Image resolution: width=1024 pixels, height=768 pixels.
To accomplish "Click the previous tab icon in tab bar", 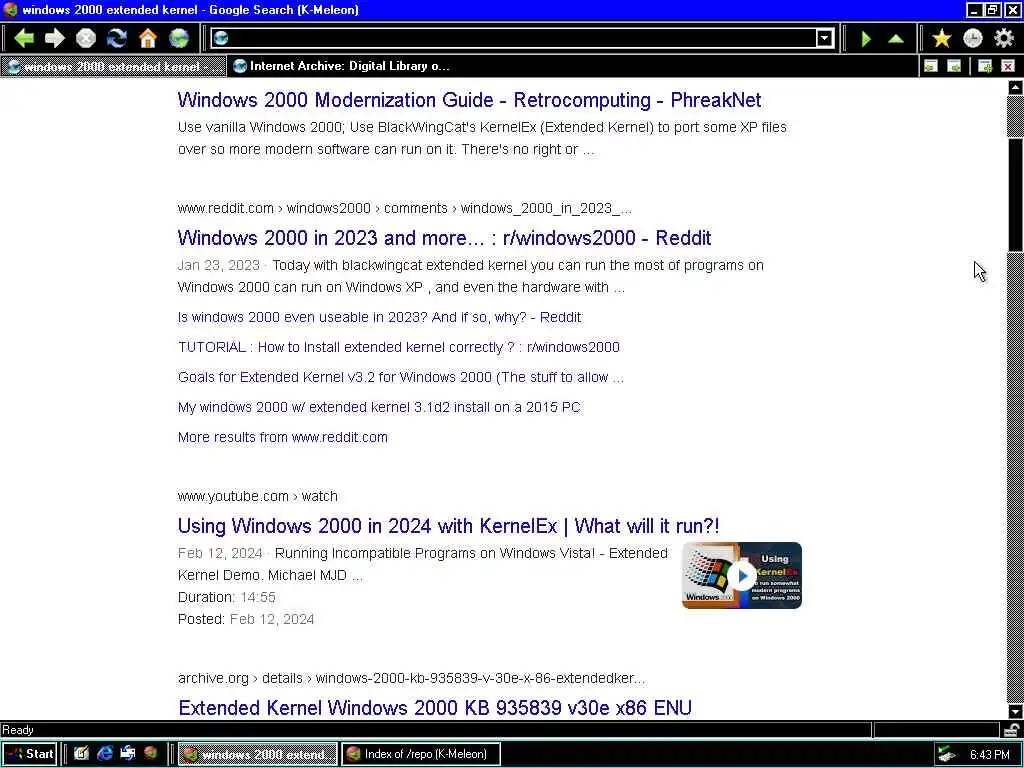I will pyautogui.click(x=931, y=66).
